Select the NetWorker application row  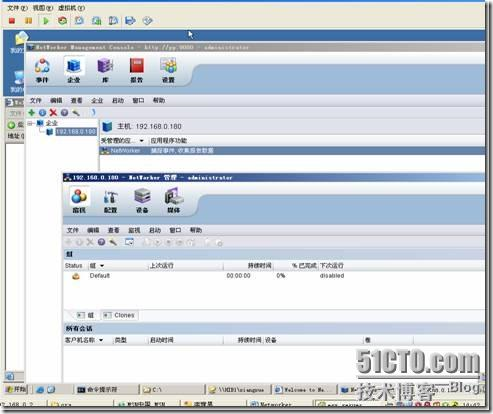pyautogui.click(x=292, y=151)
